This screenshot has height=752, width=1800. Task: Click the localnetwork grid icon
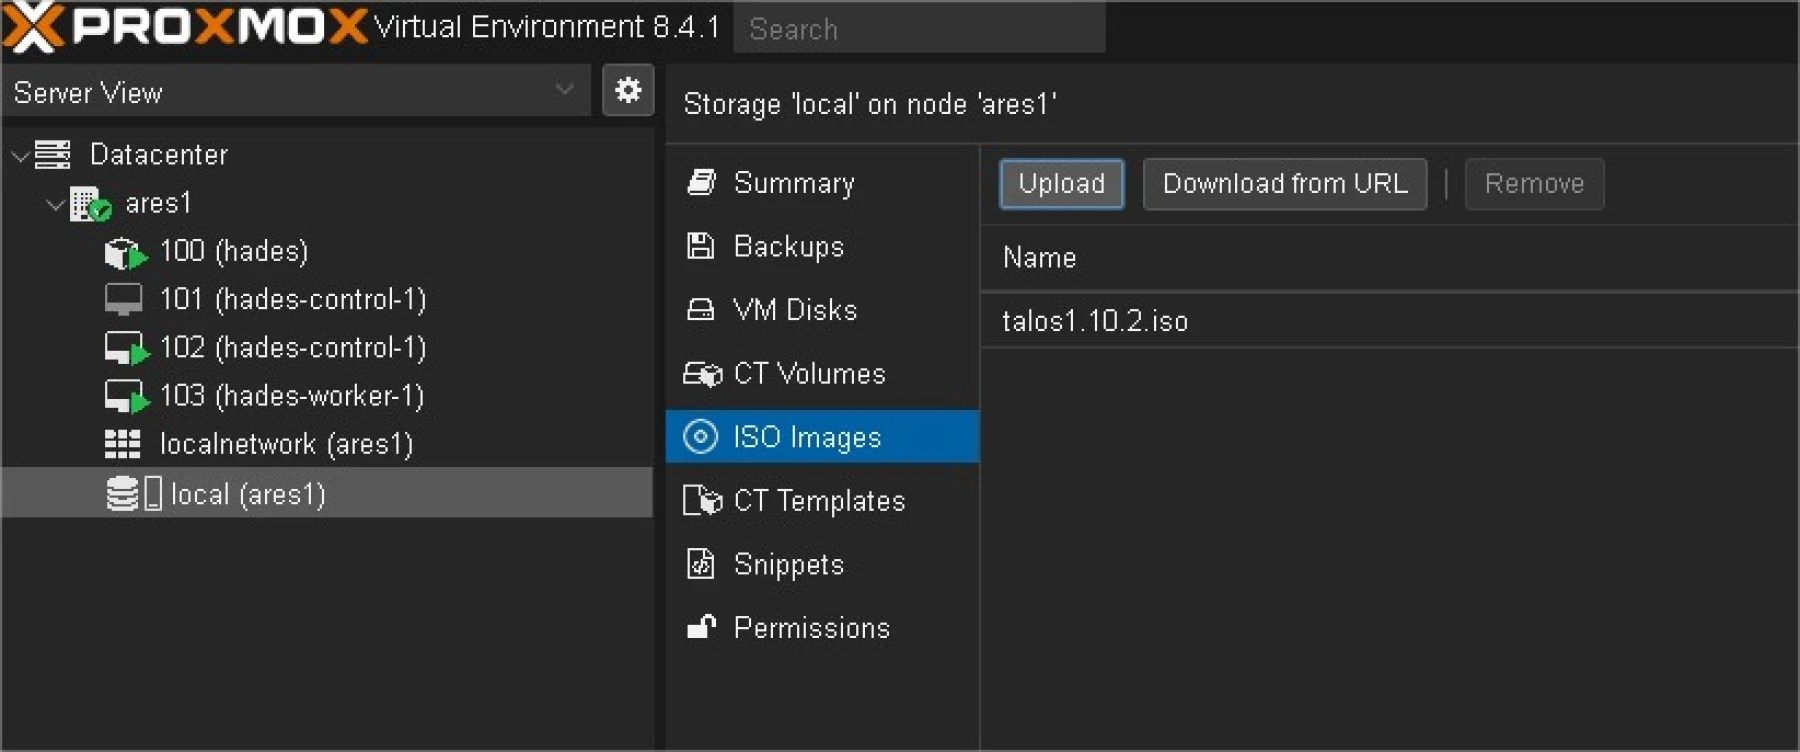click(123, 444)
